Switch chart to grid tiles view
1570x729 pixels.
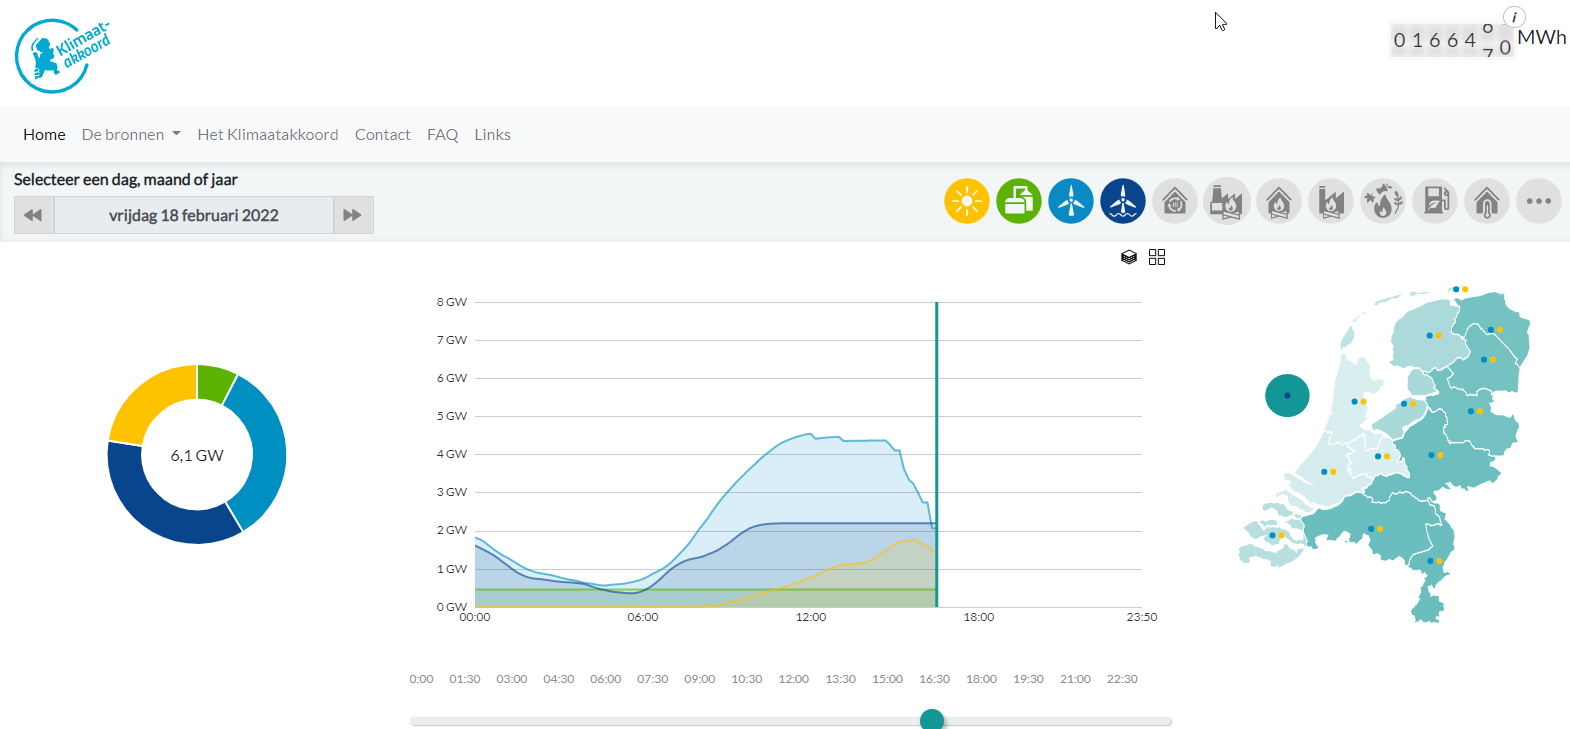click(x=1157, y=257)
